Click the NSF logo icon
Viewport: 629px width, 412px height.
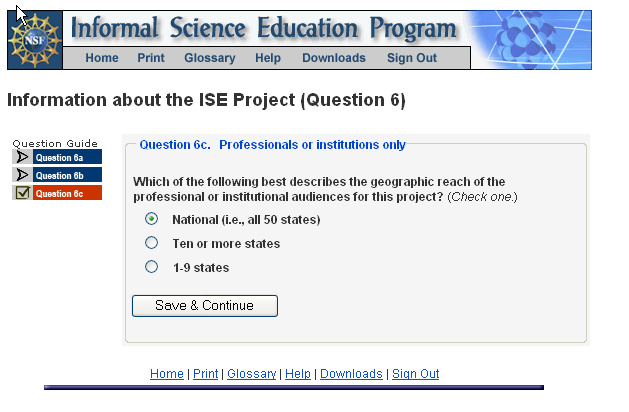35,40
